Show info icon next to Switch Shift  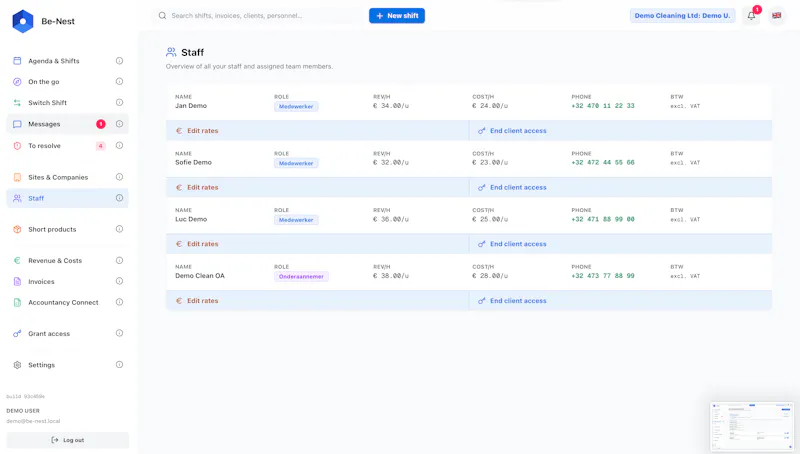click(x=119, y=103)
